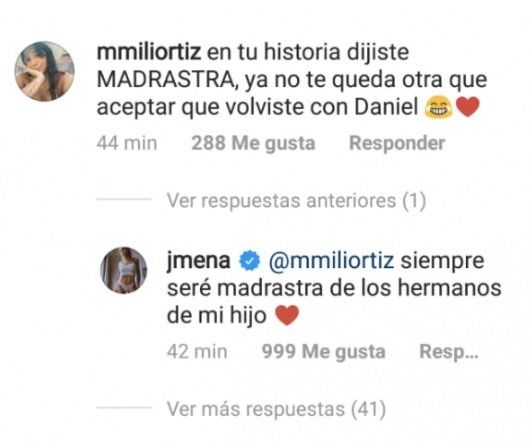Viewport: 530px width, 446px height.
Task: Click Responder under mmiliortiz's comment
Action: coord(397,143)
